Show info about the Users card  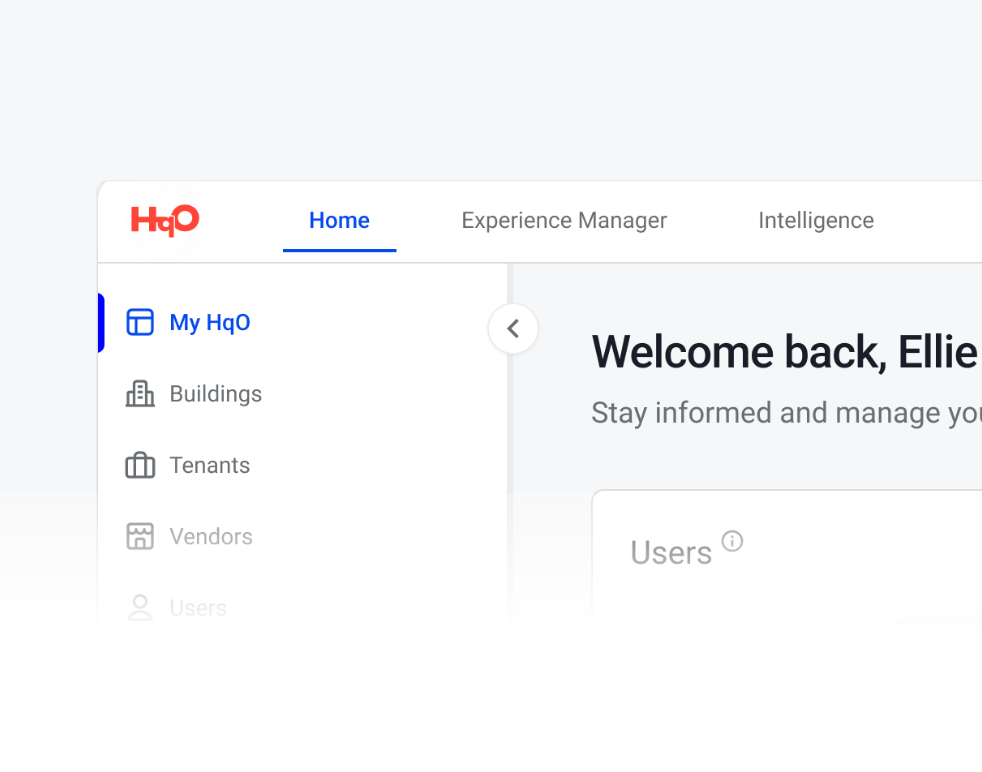click(732, 541)
